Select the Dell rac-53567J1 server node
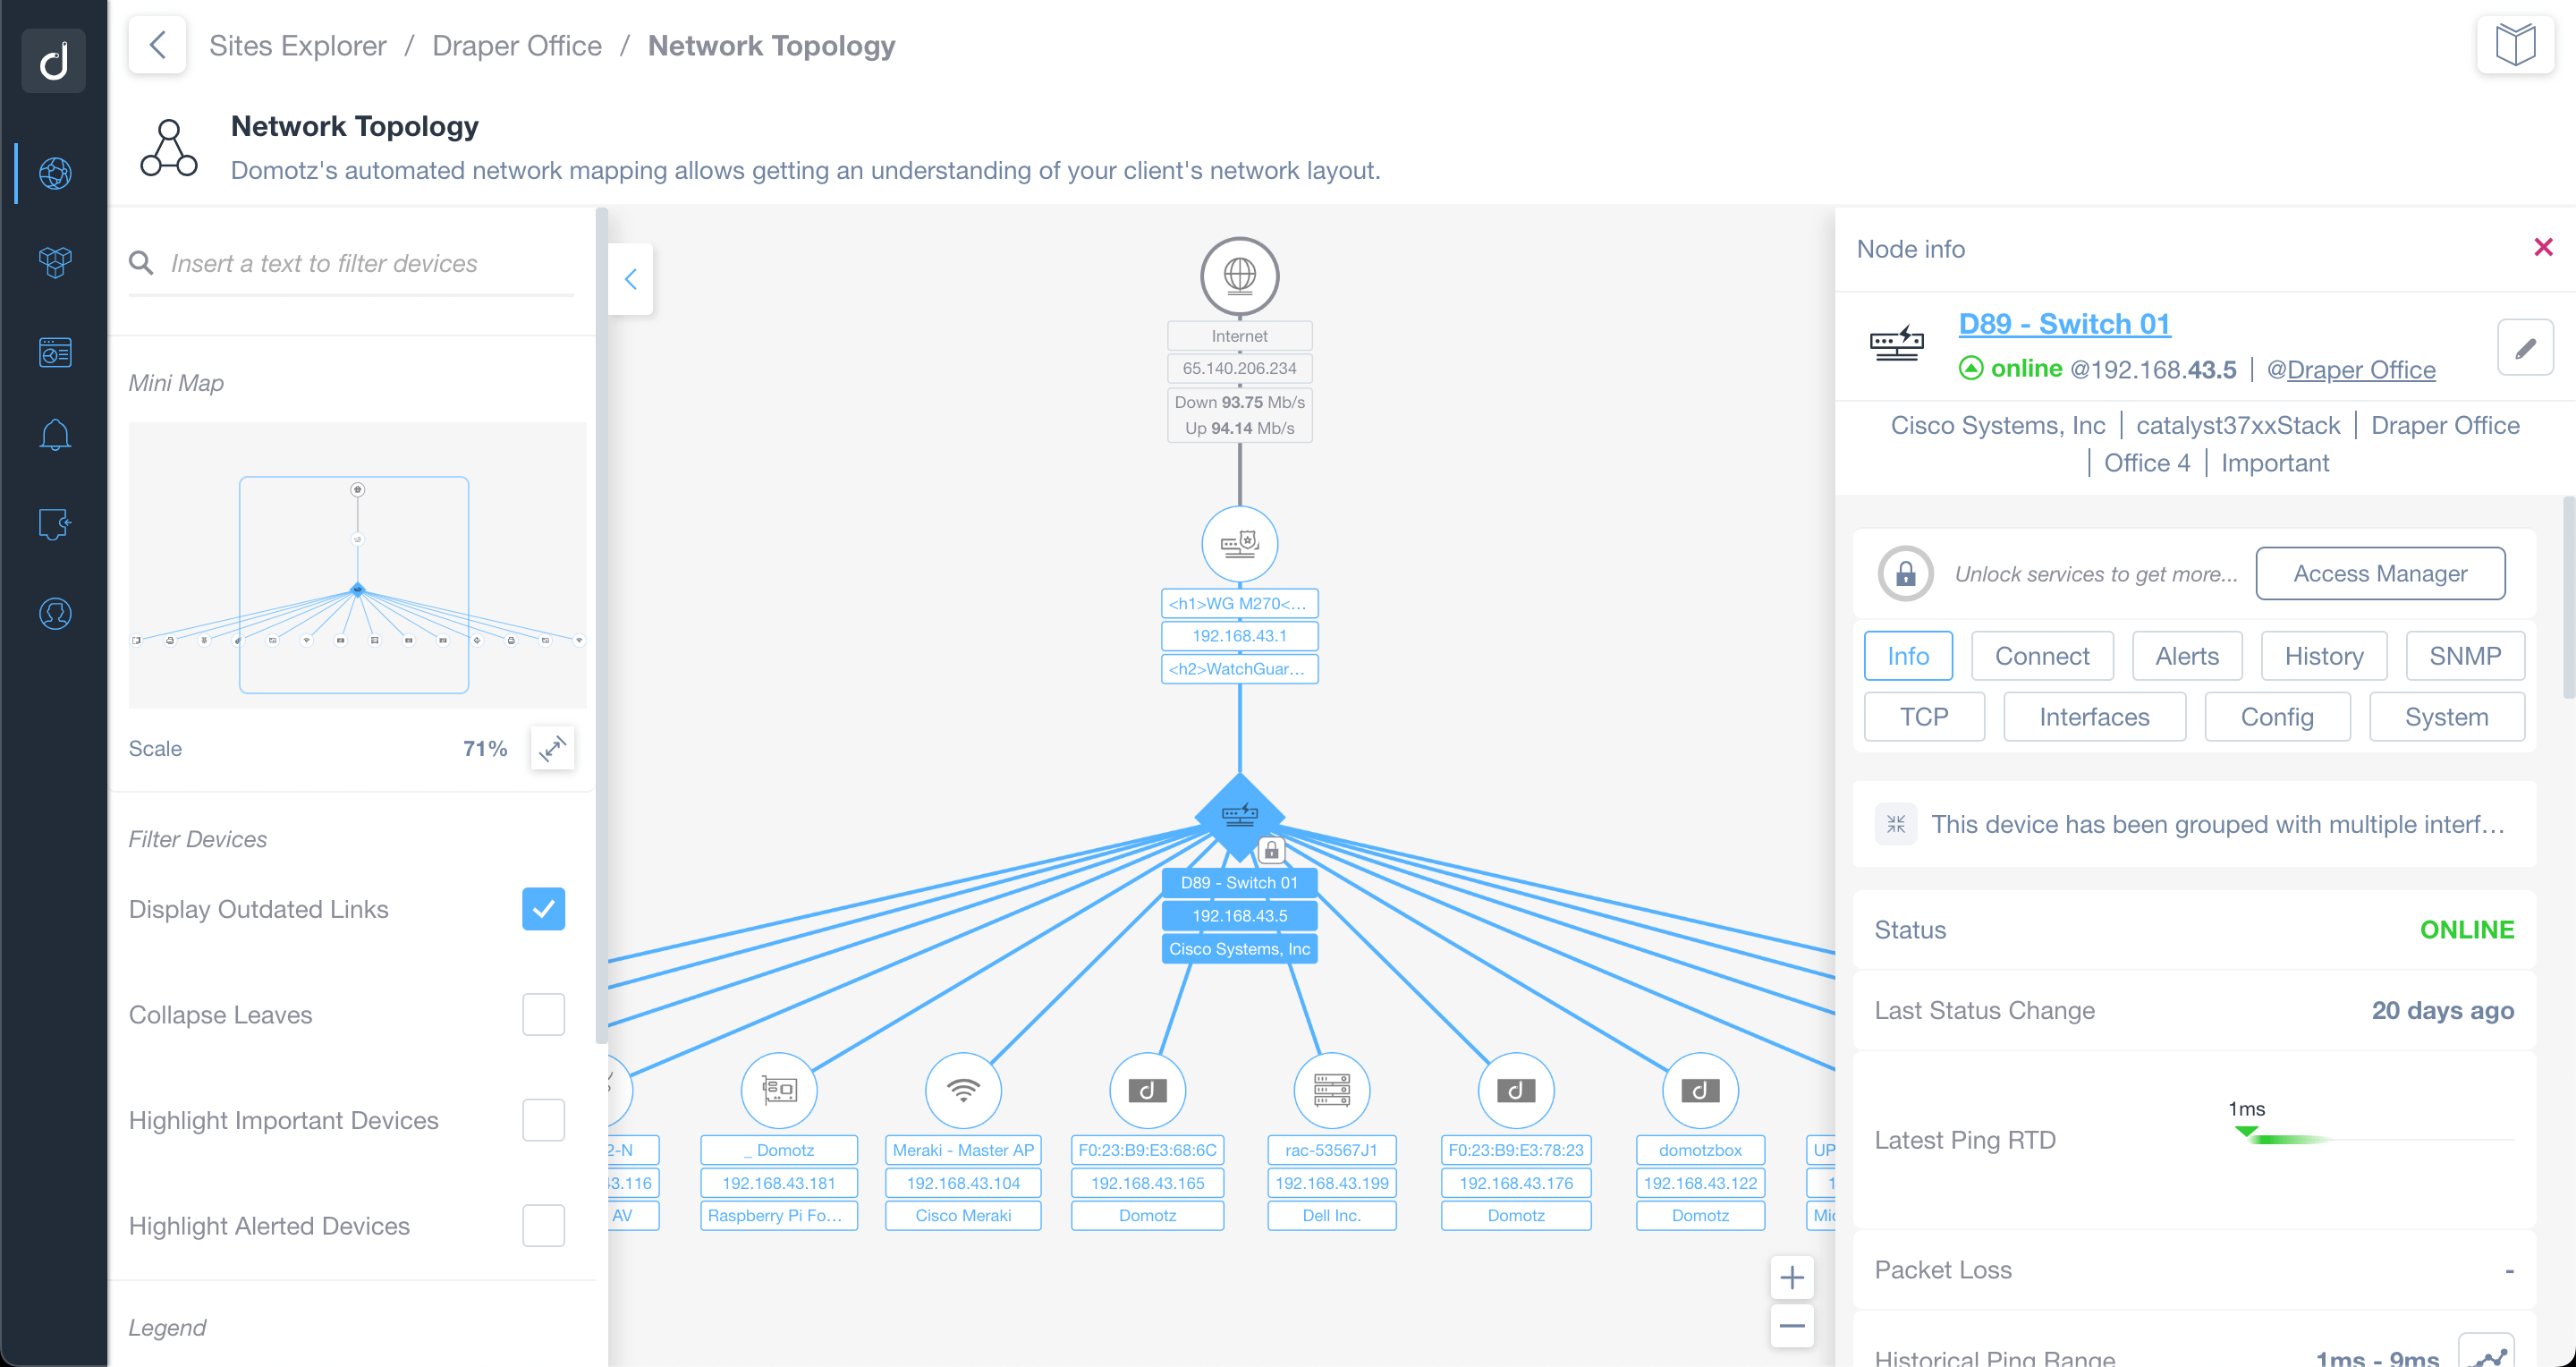 point(1331,1090)
